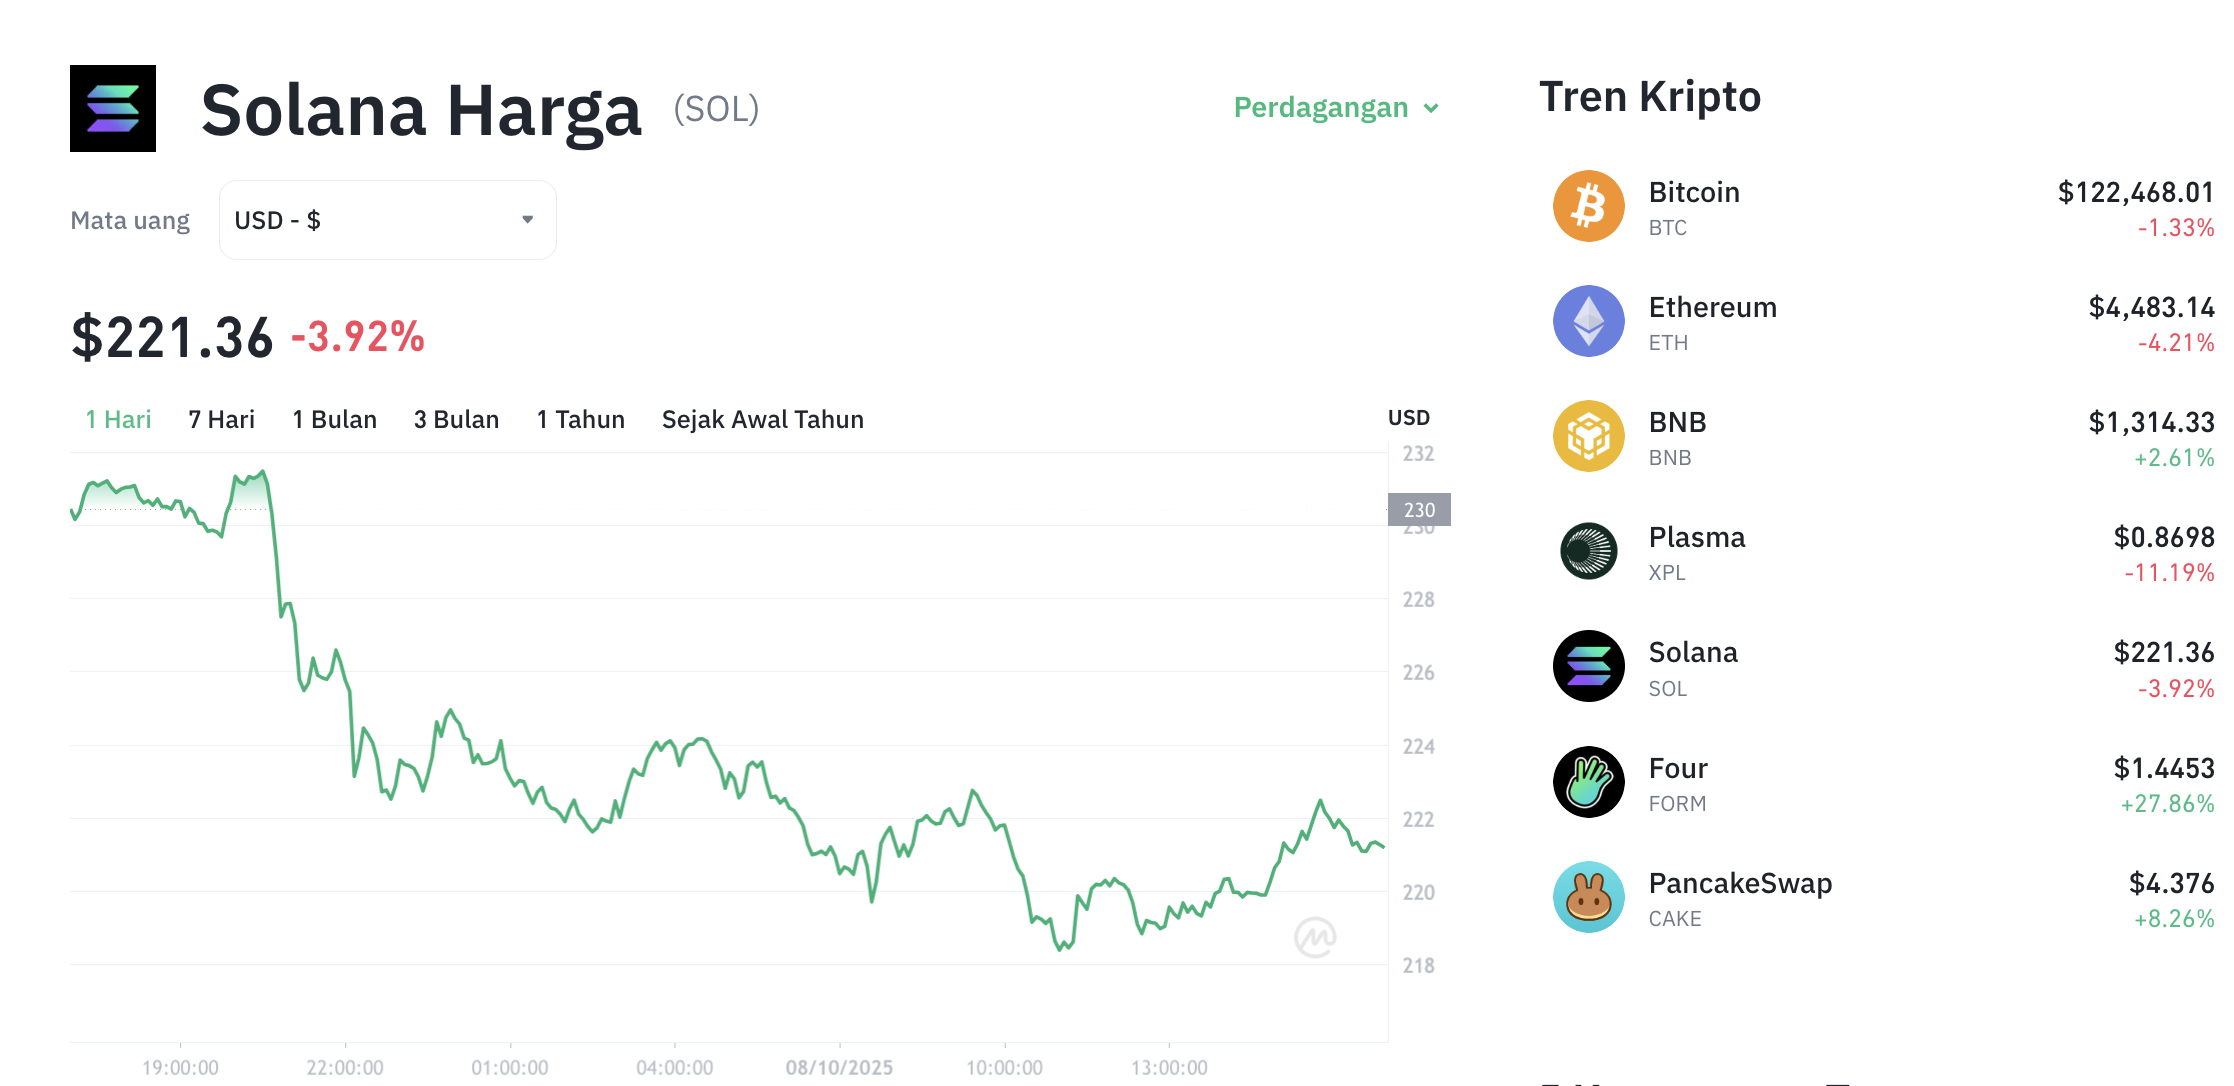Select the 1 Hari chart range
Viewport: 2234px width, 1086px height.
pos(118,420)
